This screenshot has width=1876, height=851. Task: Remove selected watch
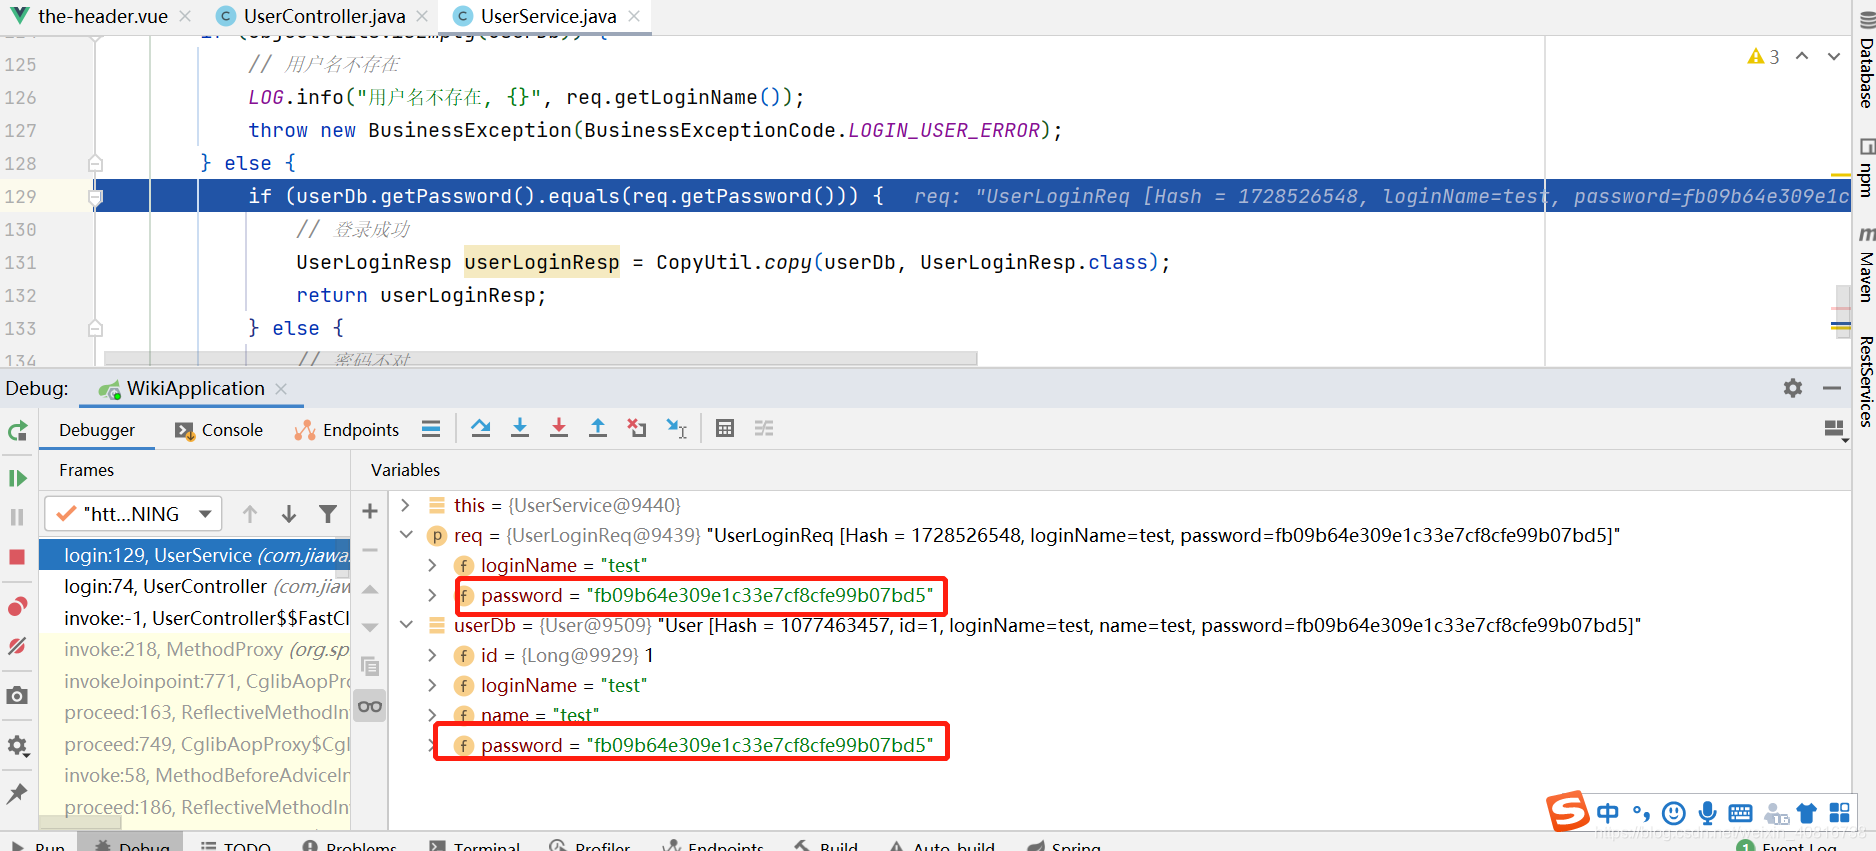(x=370, y=550)
